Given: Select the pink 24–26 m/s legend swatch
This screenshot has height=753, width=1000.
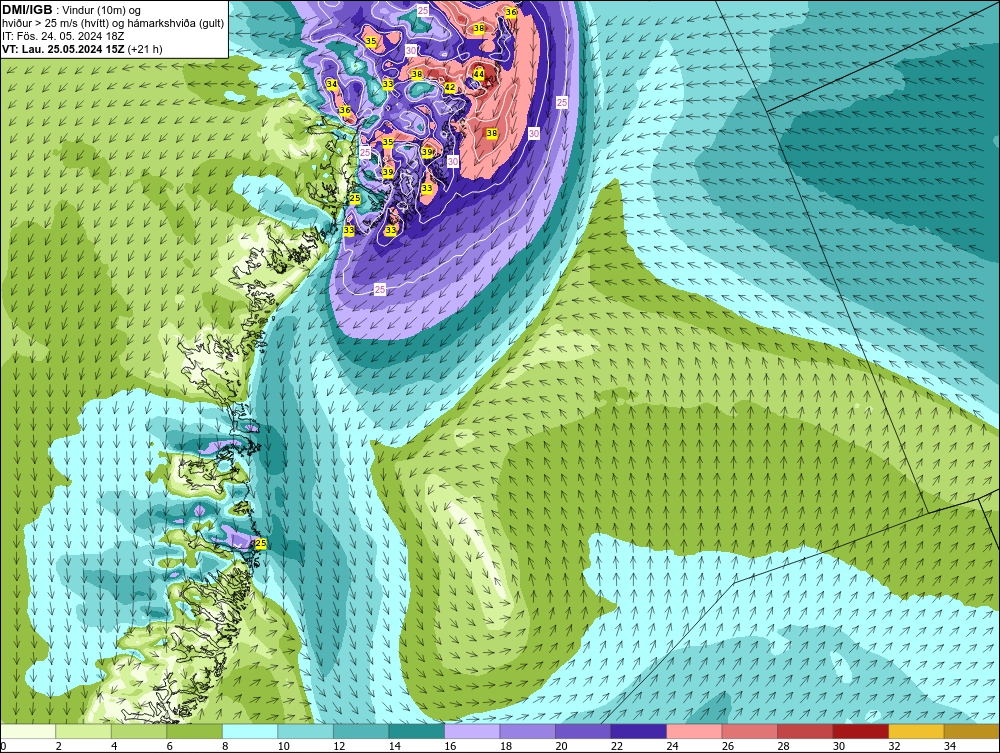Looking at the screenshot, I should click(694, 731).
